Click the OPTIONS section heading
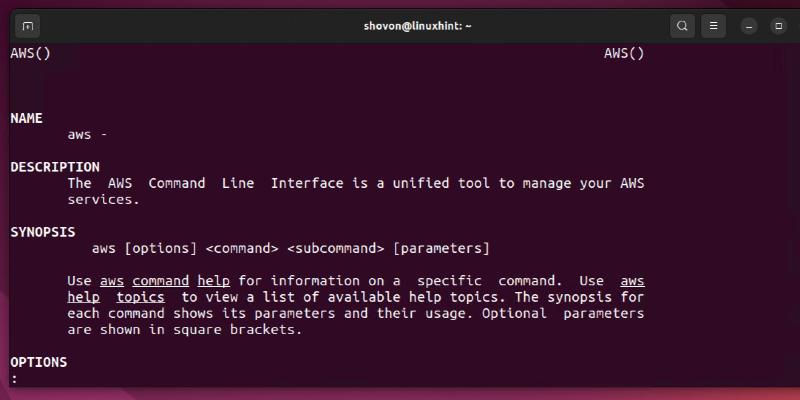The width and height of the screenshot is (800, 400). 39,362
